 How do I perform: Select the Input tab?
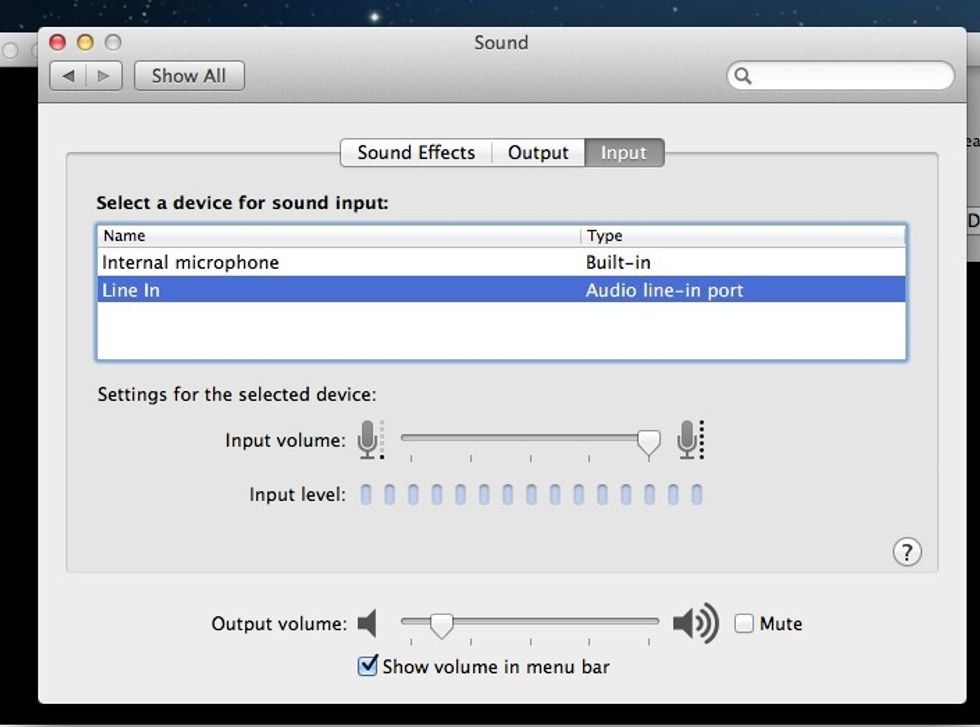pyautogui.click(x=623, y=153)
